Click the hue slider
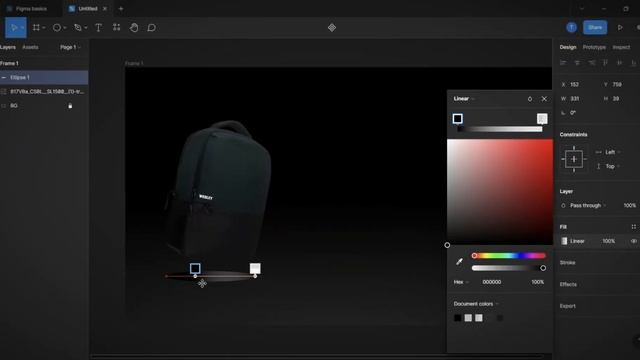 coord(509,256)
